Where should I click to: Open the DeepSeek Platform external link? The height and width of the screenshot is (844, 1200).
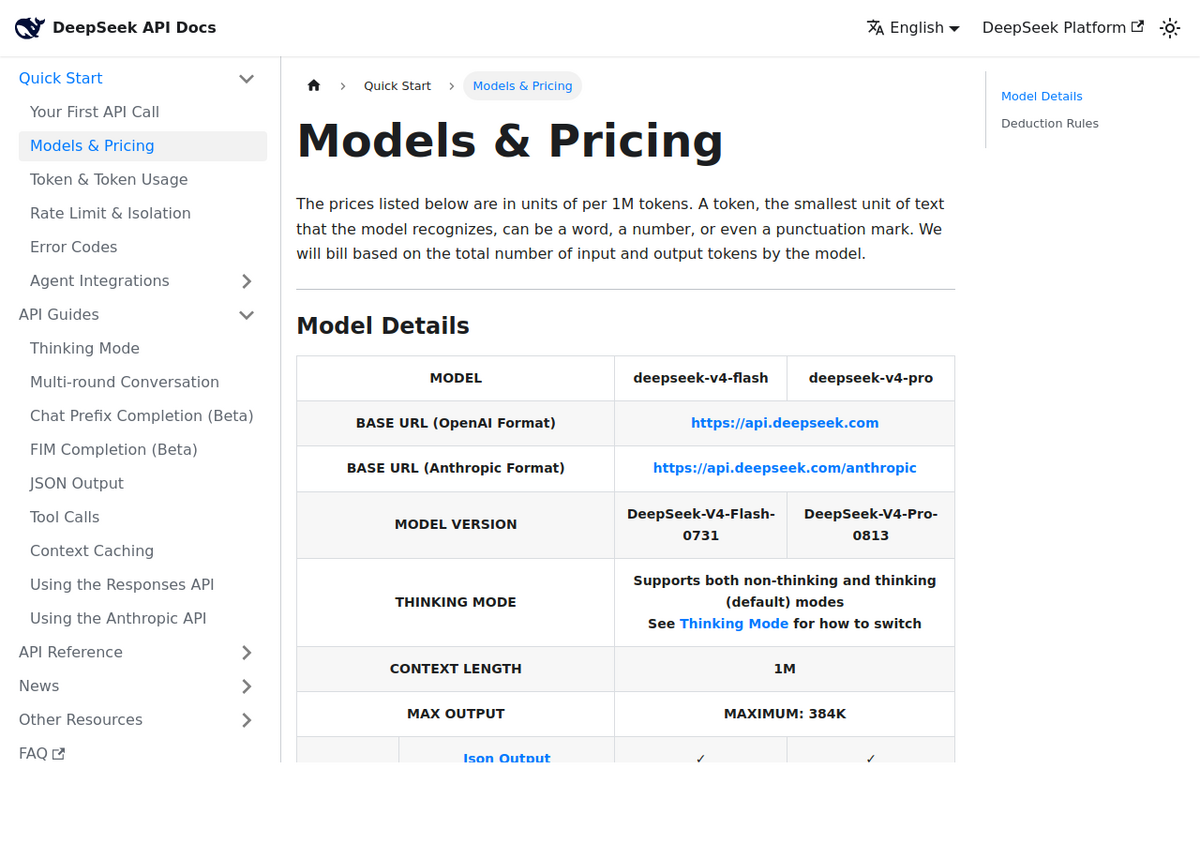[1063, 28]
